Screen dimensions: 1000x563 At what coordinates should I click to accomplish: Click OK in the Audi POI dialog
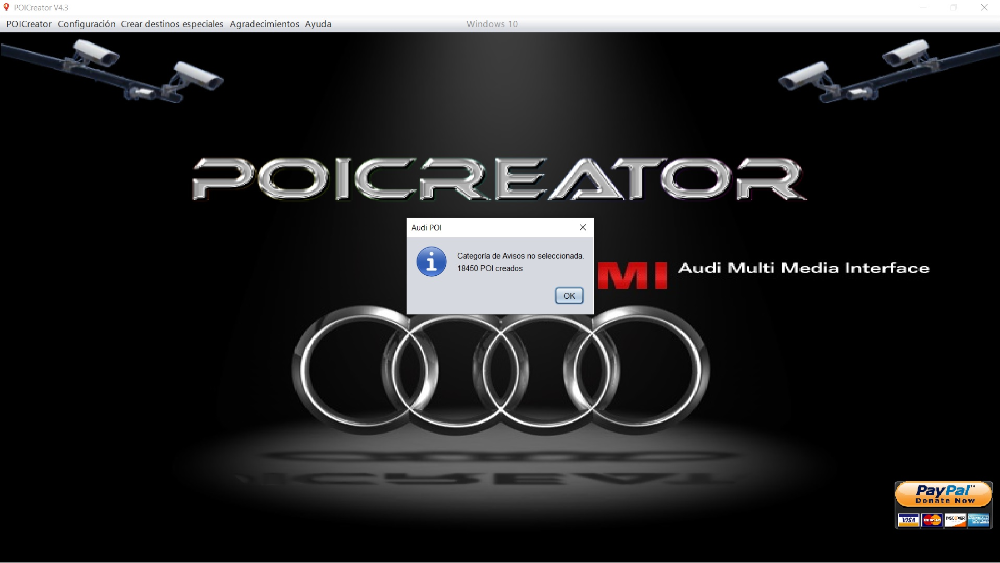pyautogui.click(x=569, y=296)
